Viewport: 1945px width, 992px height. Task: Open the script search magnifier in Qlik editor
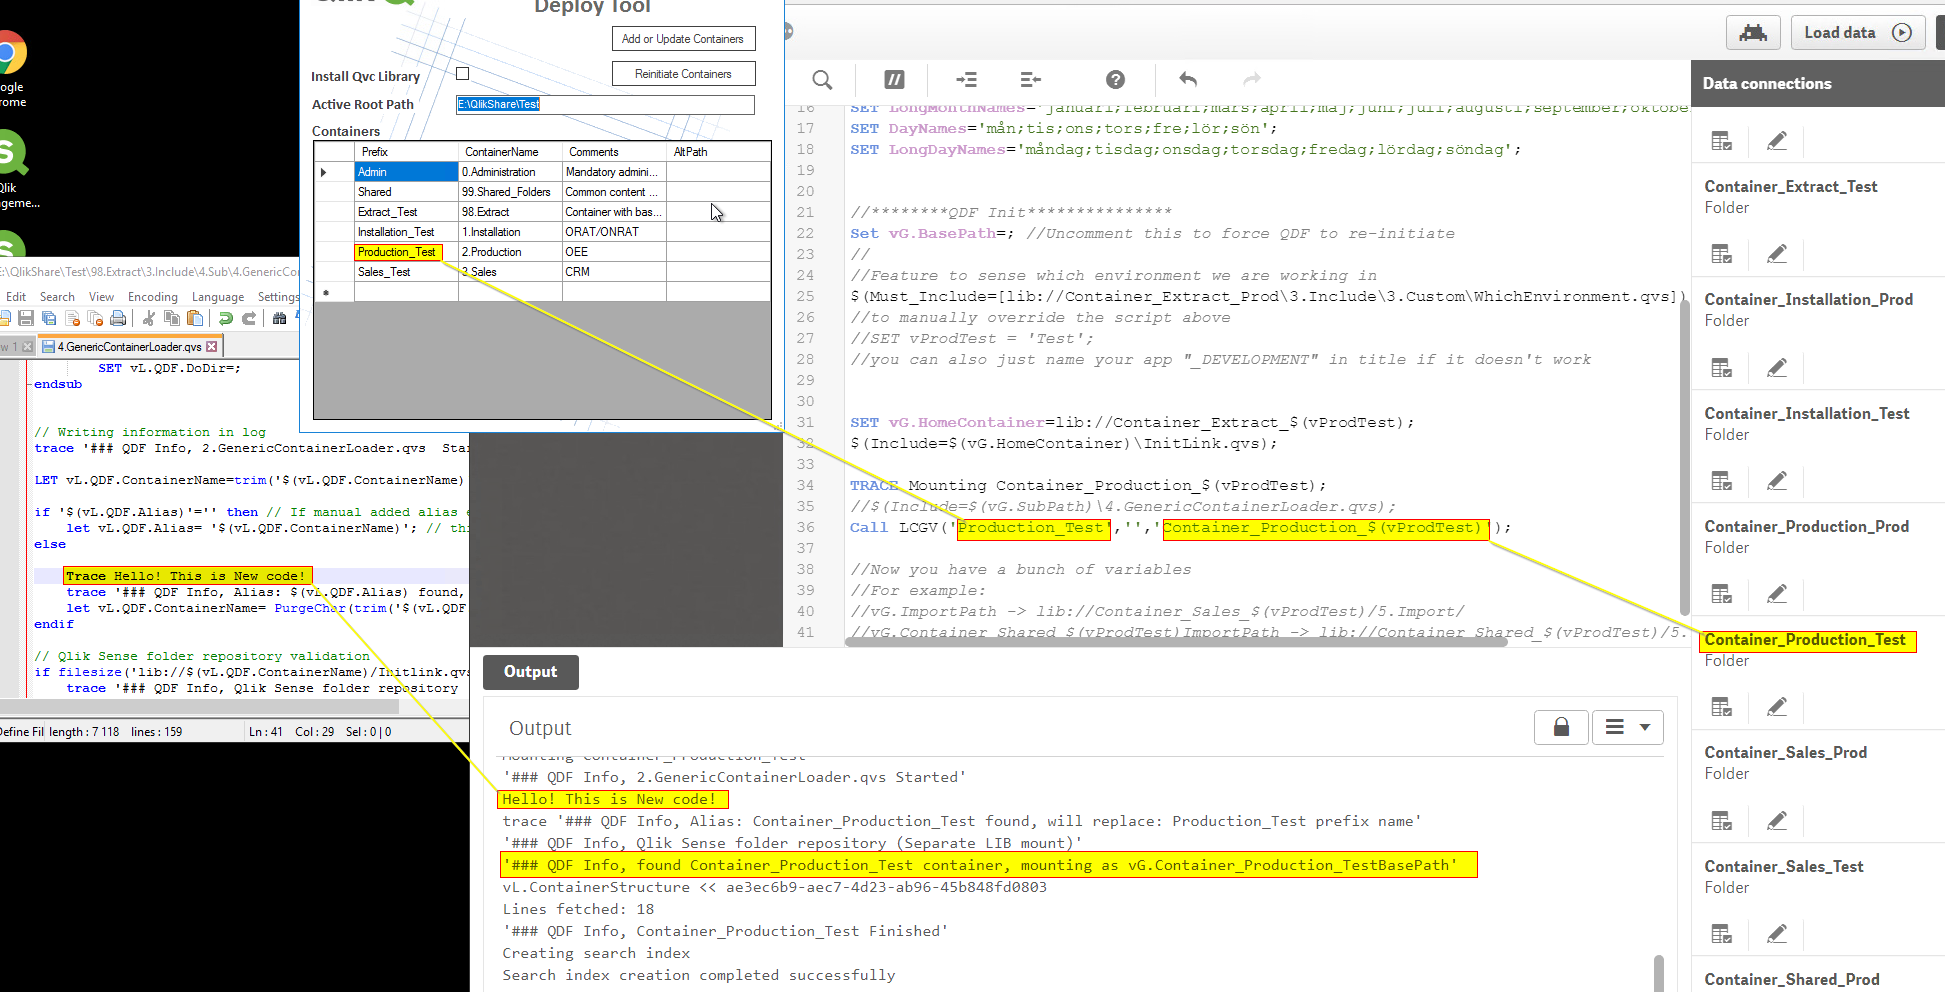click(x=822, y=80)
